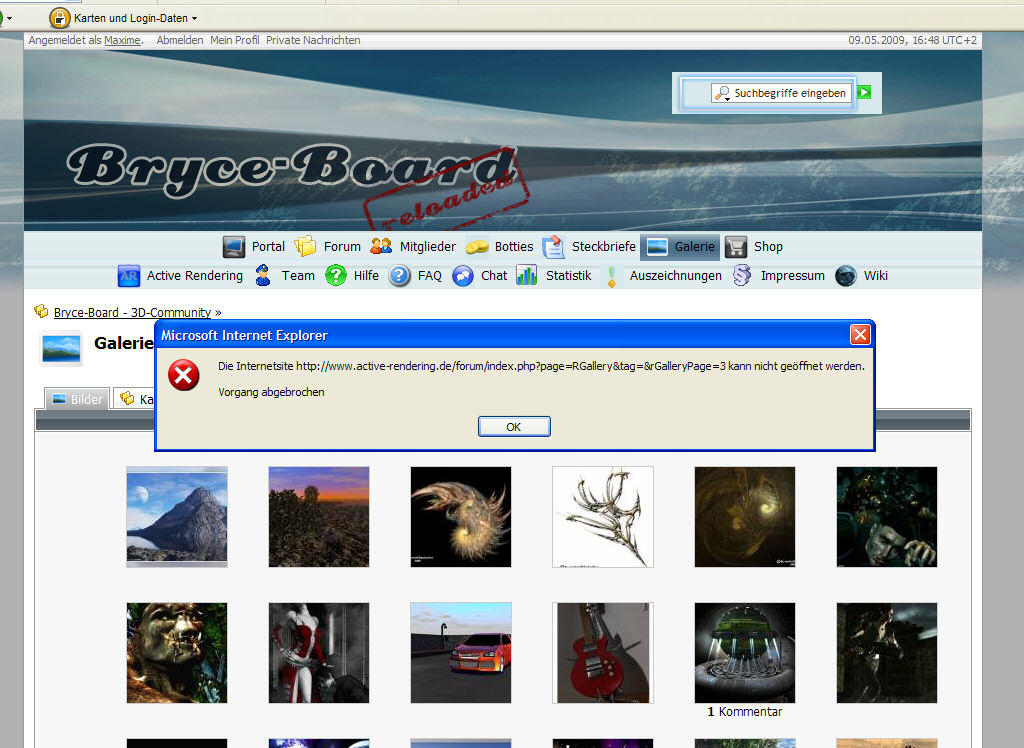Click the red error icon in dialog
The image size is (1024, 748).
184,375
